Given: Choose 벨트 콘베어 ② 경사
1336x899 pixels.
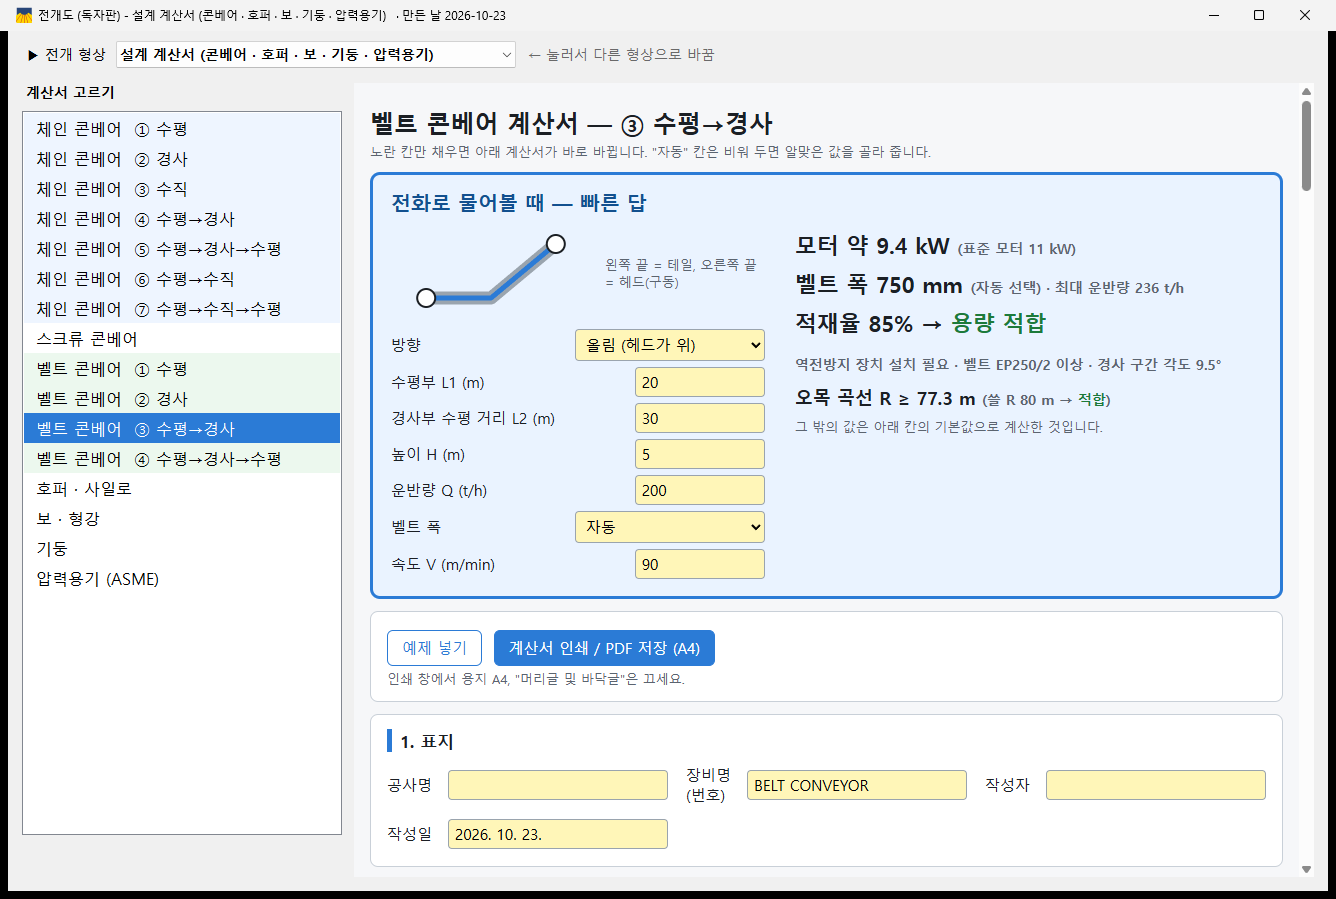Looking at the screenshot, I should tap(182, 399).
